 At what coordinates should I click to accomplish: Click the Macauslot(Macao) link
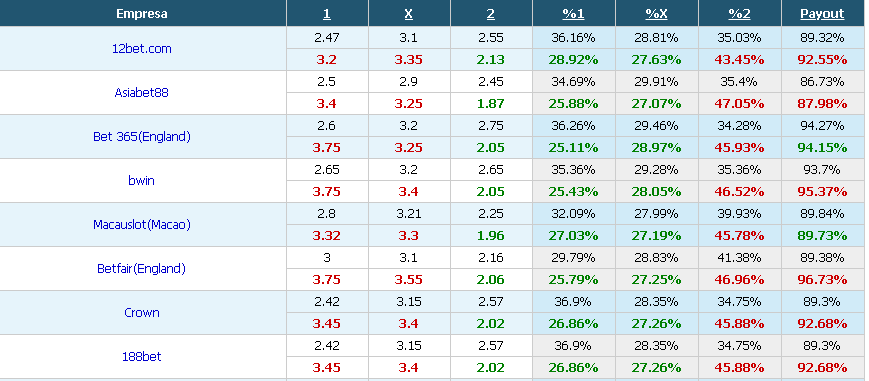[141, 225]
